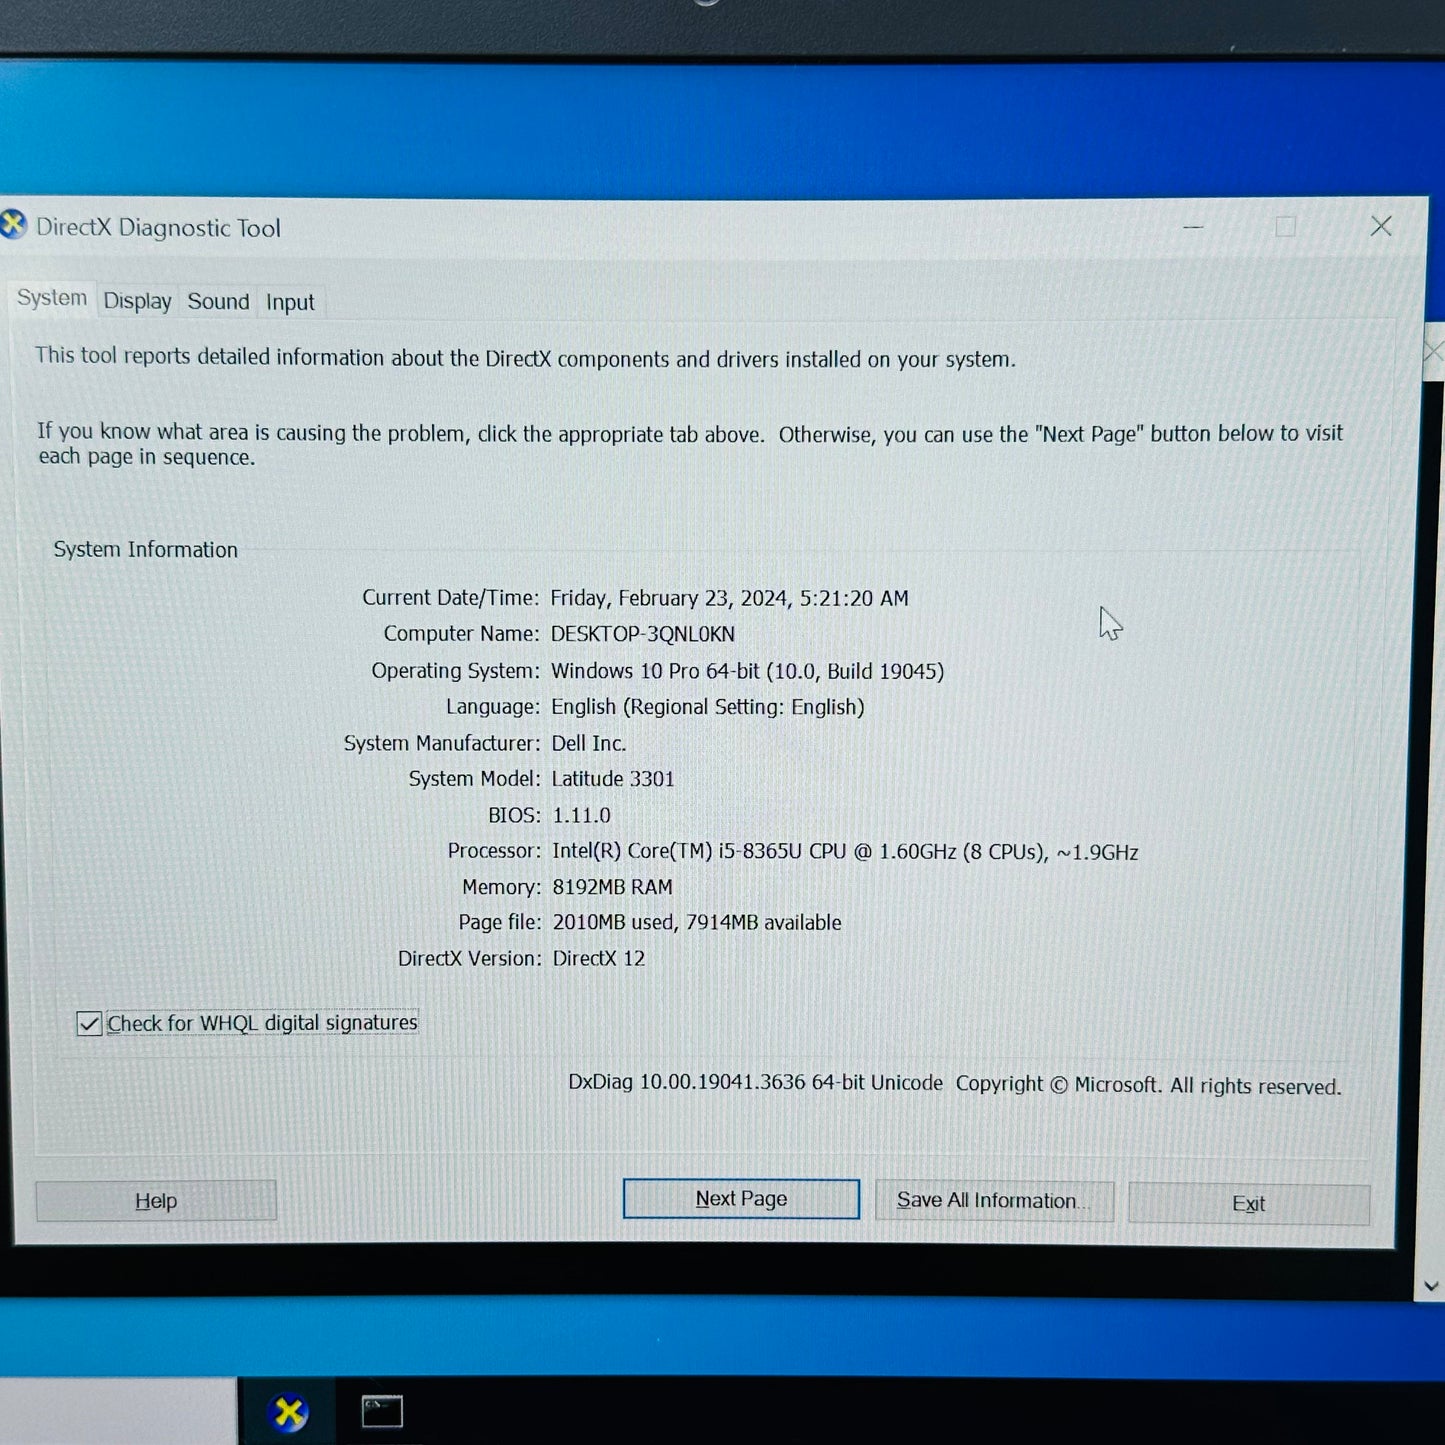Open the Input tab
Viewport: 1445px width, 1445px height.
pos(289,301)
